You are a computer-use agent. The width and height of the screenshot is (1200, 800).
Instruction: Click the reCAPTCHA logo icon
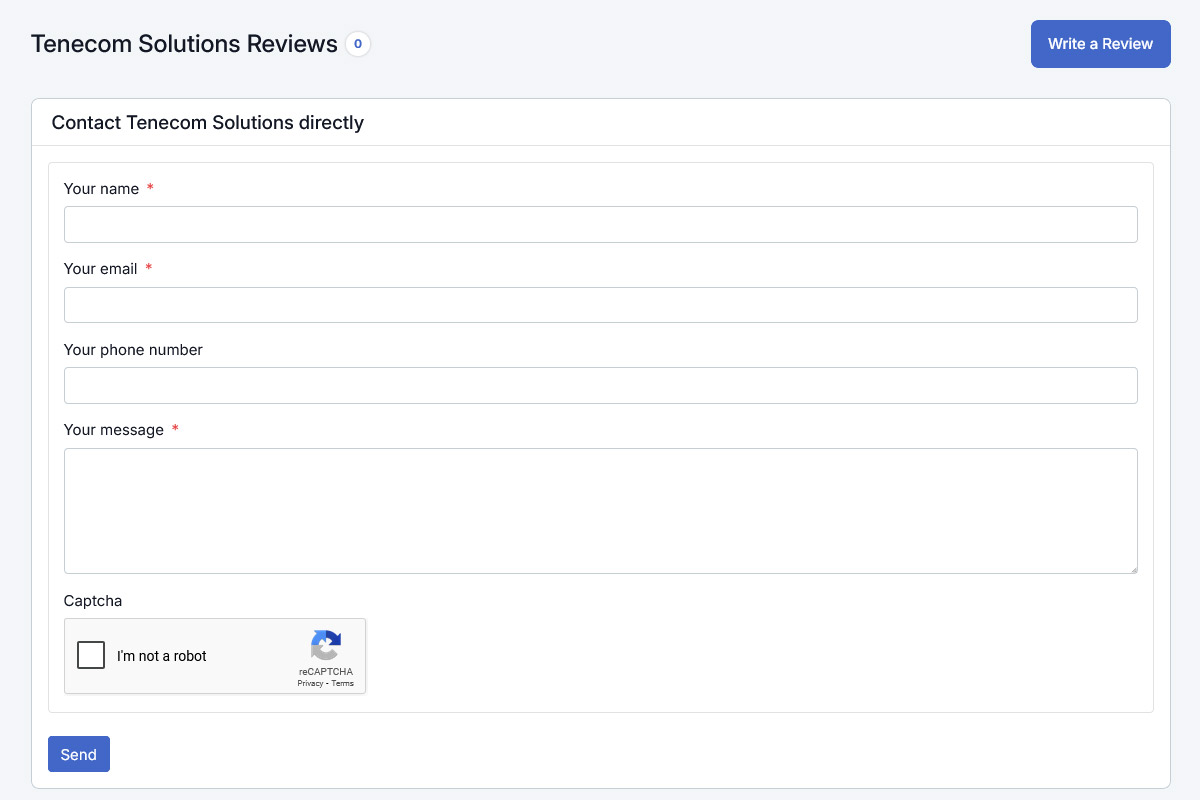(326, 645)
